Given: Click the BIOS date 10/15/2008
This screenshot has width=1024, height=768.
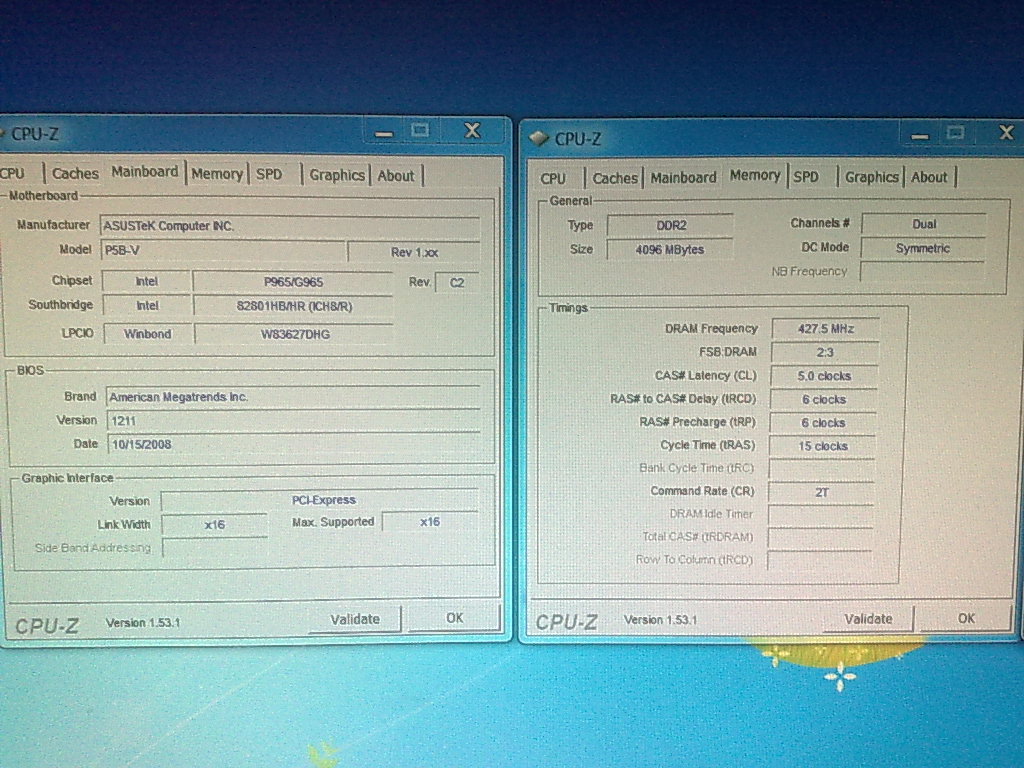Looking at the screenshot, I should click(x=293, y=445).
